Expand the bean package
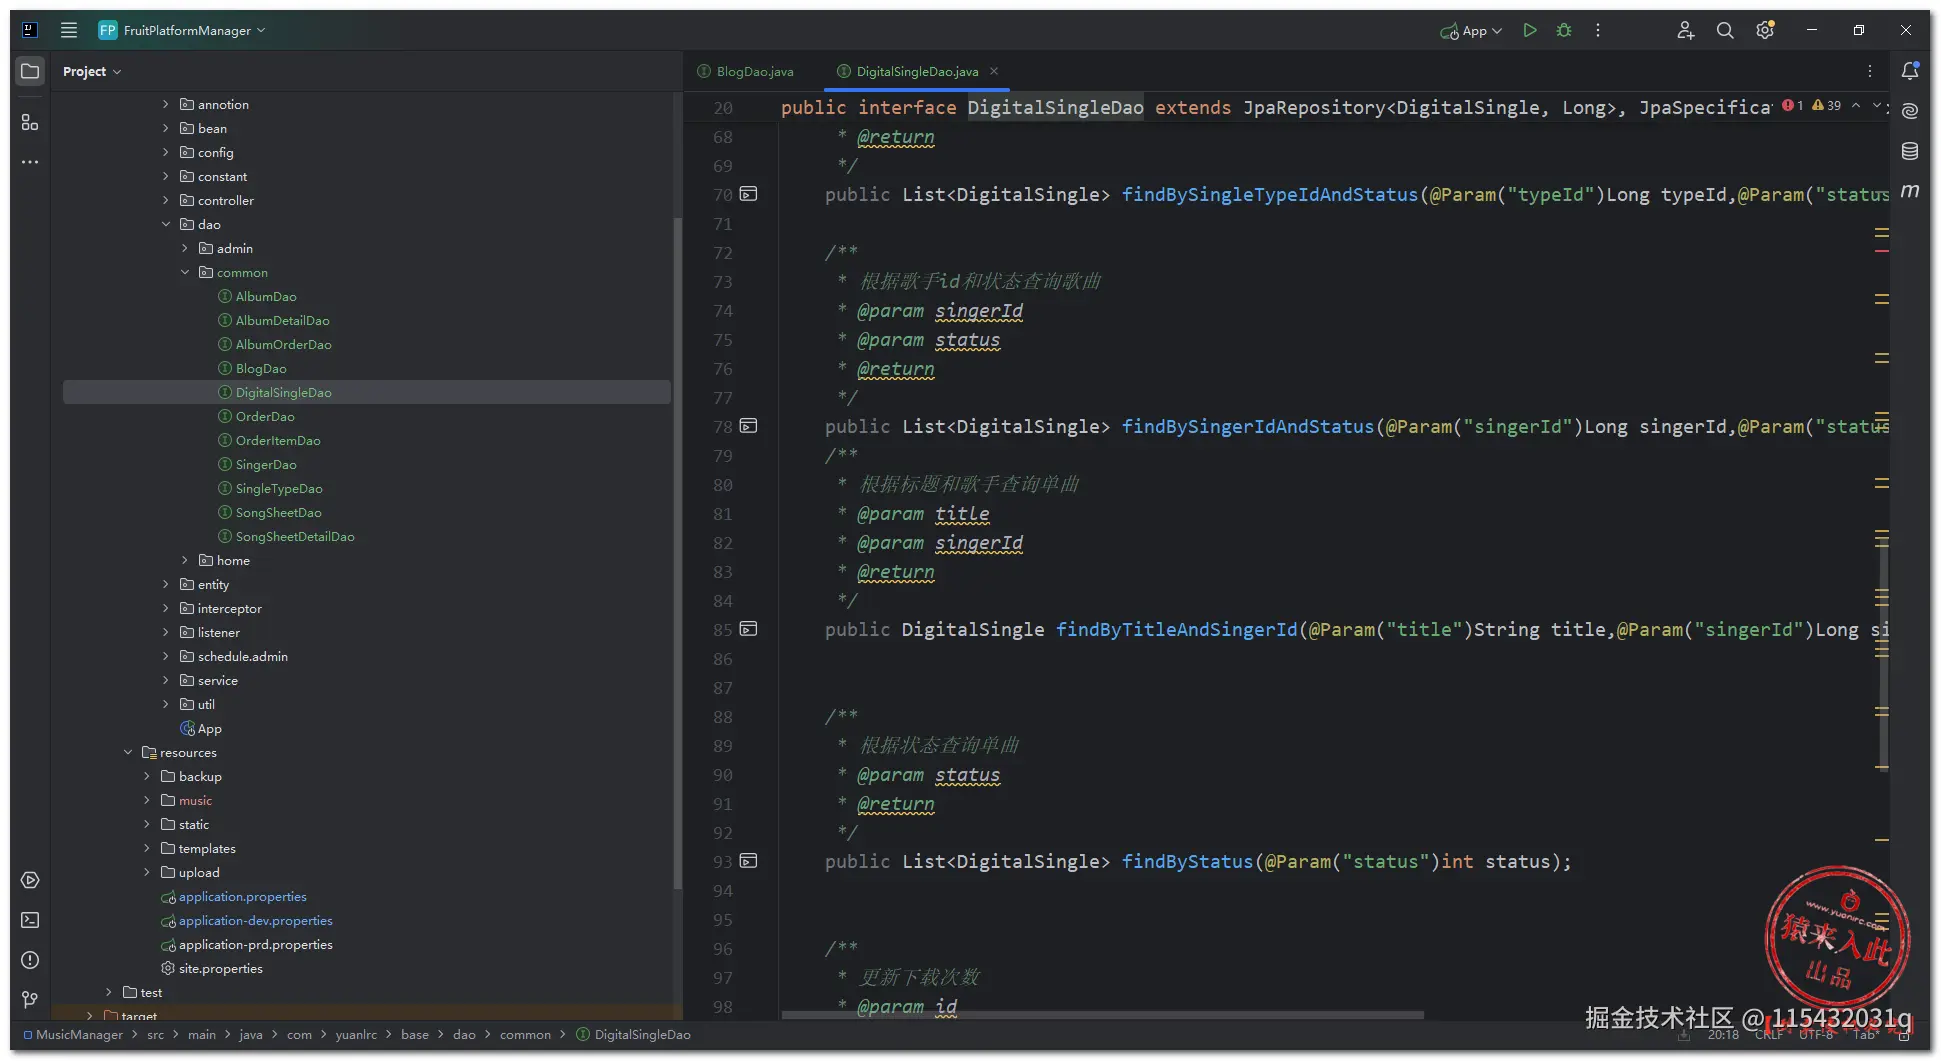1941x1061 pixels. (166, 128)
